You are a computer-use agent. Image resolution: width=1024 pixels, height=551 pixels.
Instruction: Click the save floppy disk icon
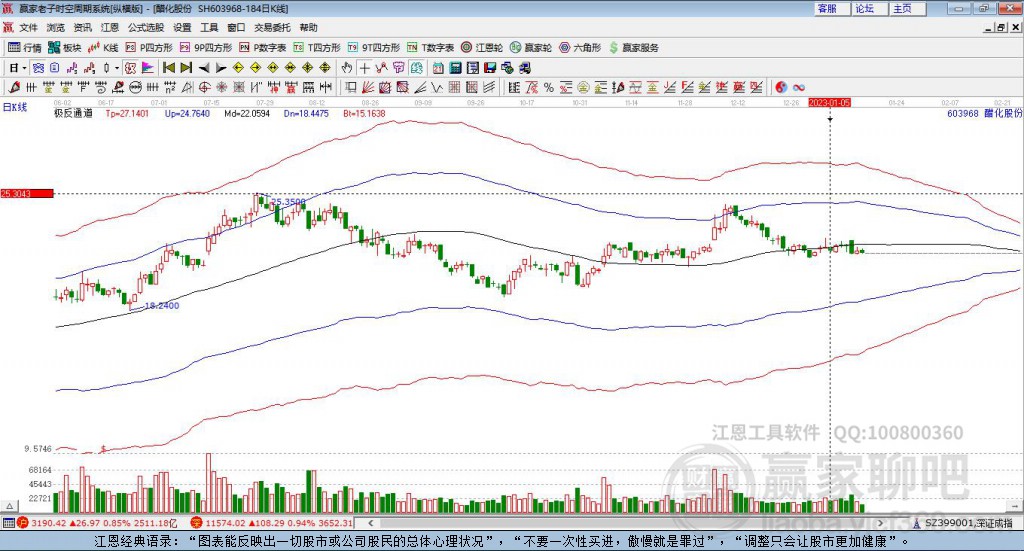point(490,68)
